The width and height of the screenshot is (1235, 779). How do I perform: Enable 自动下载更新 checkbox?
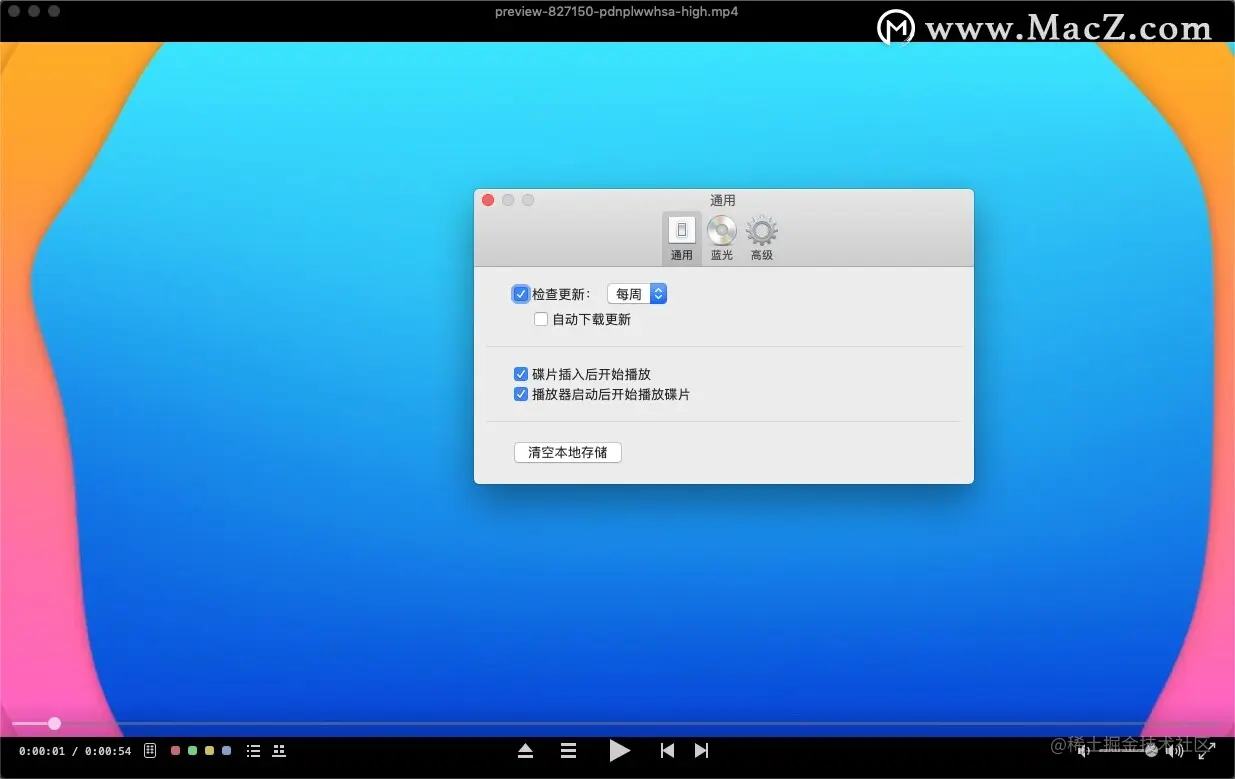point(541,320)
